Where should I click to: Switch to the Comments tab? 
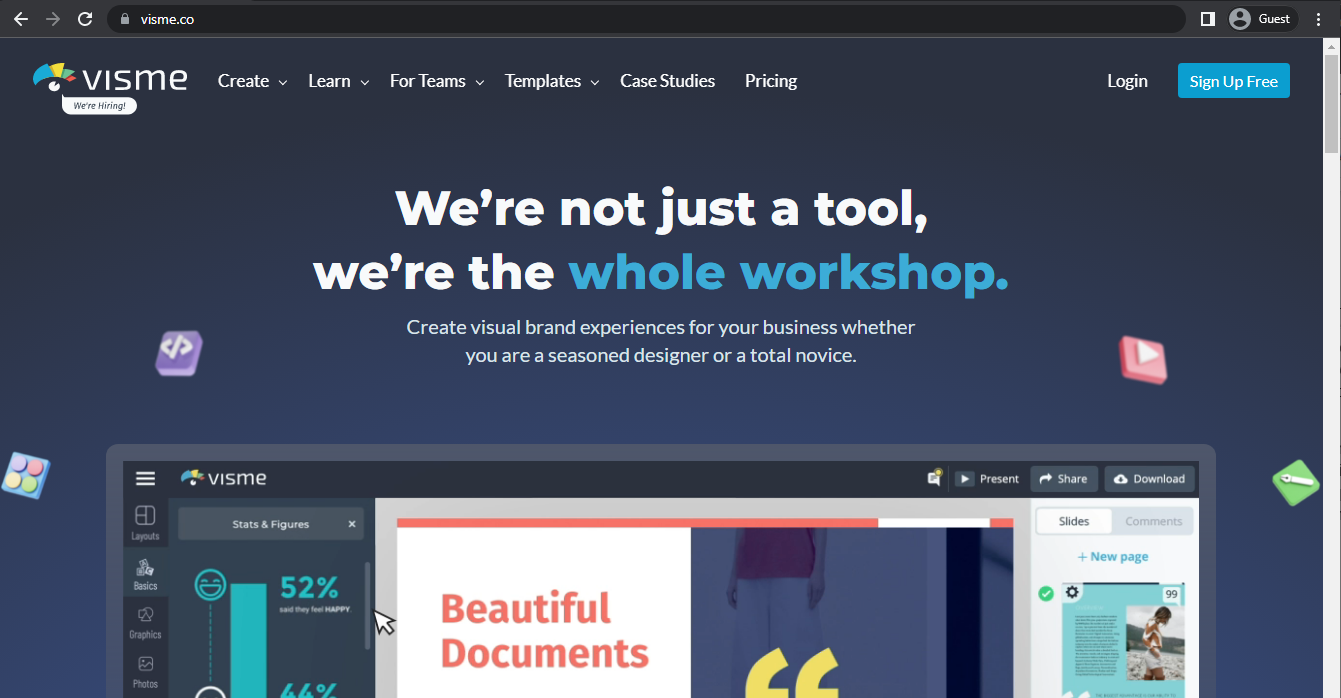coord(1153,521)
